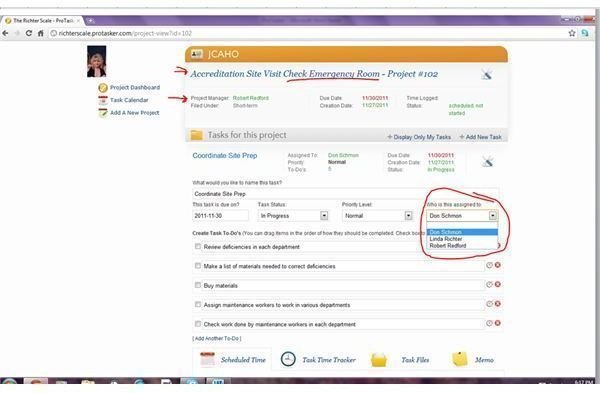
Task: Click the Task Files folder icon
Action: [x=379, y=360]
